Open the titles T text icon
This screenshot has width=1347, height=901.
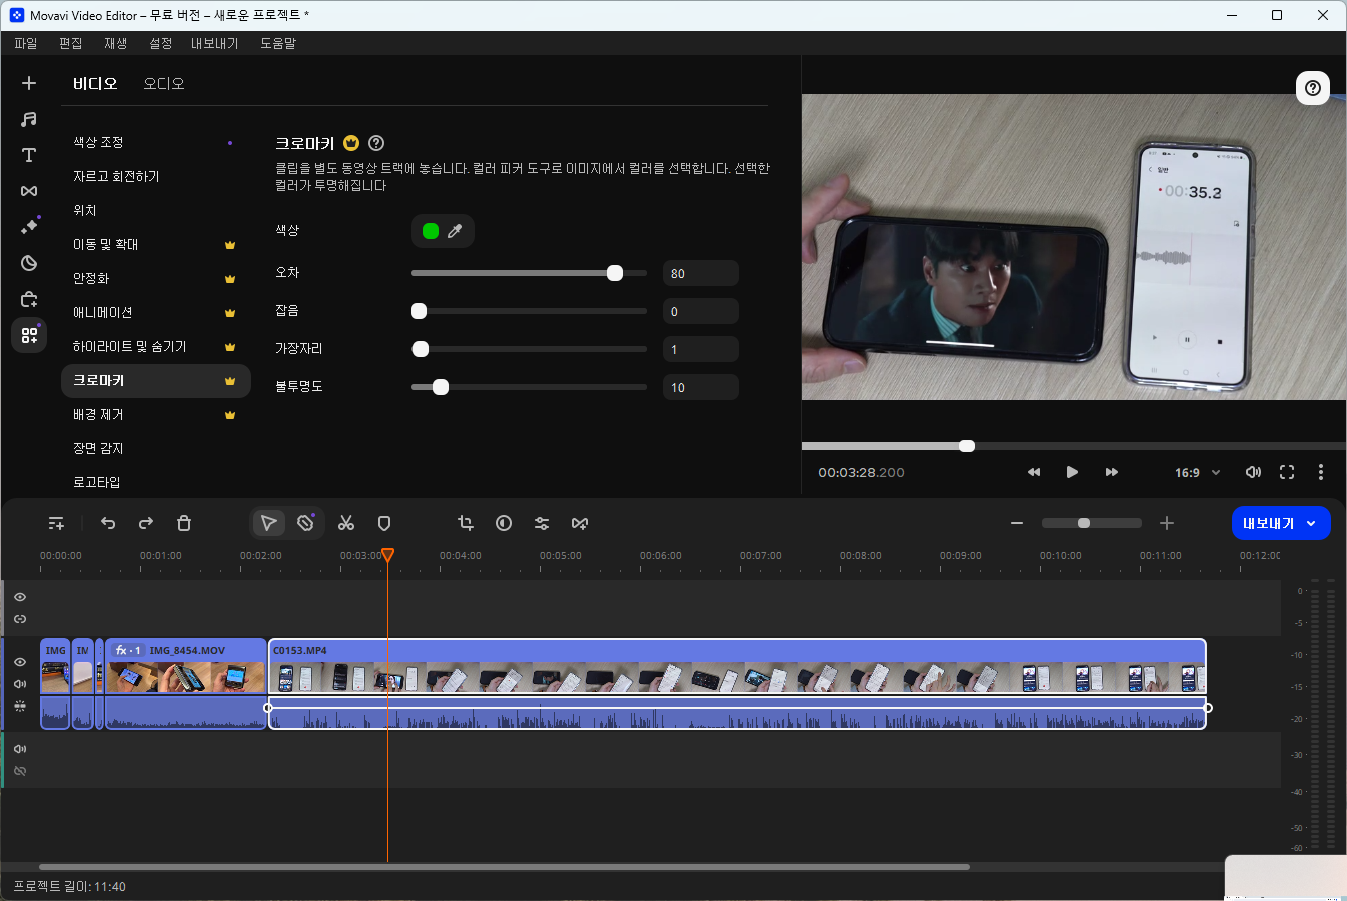click(29, 155)
